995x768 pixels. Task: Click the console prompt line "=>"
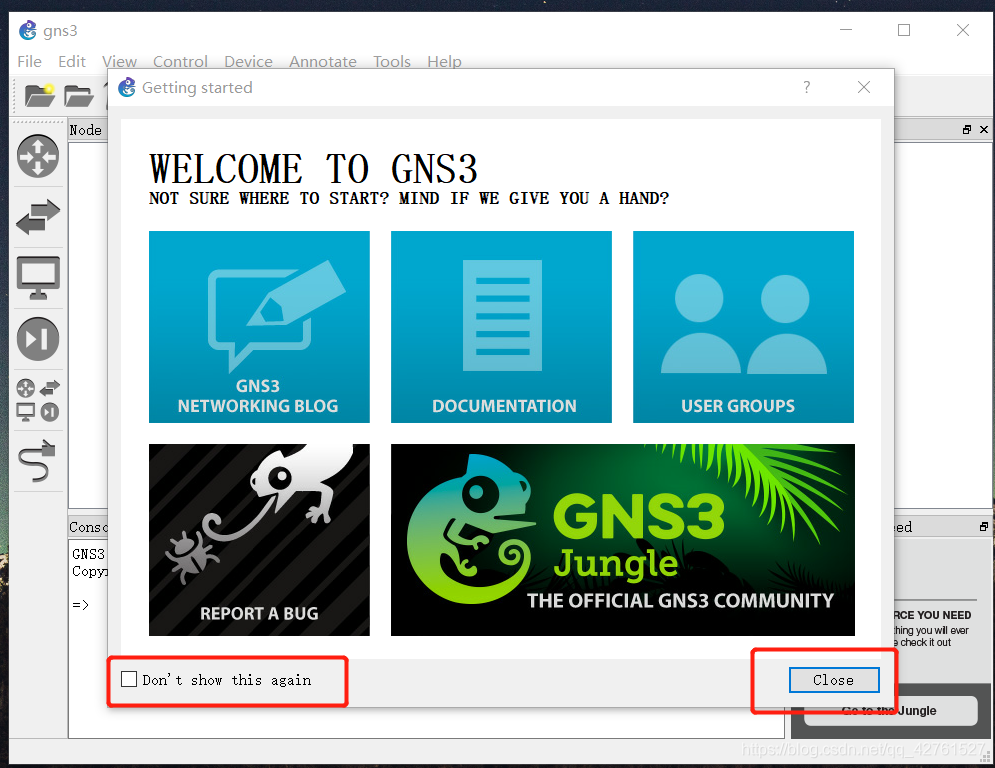coord(81,605)
